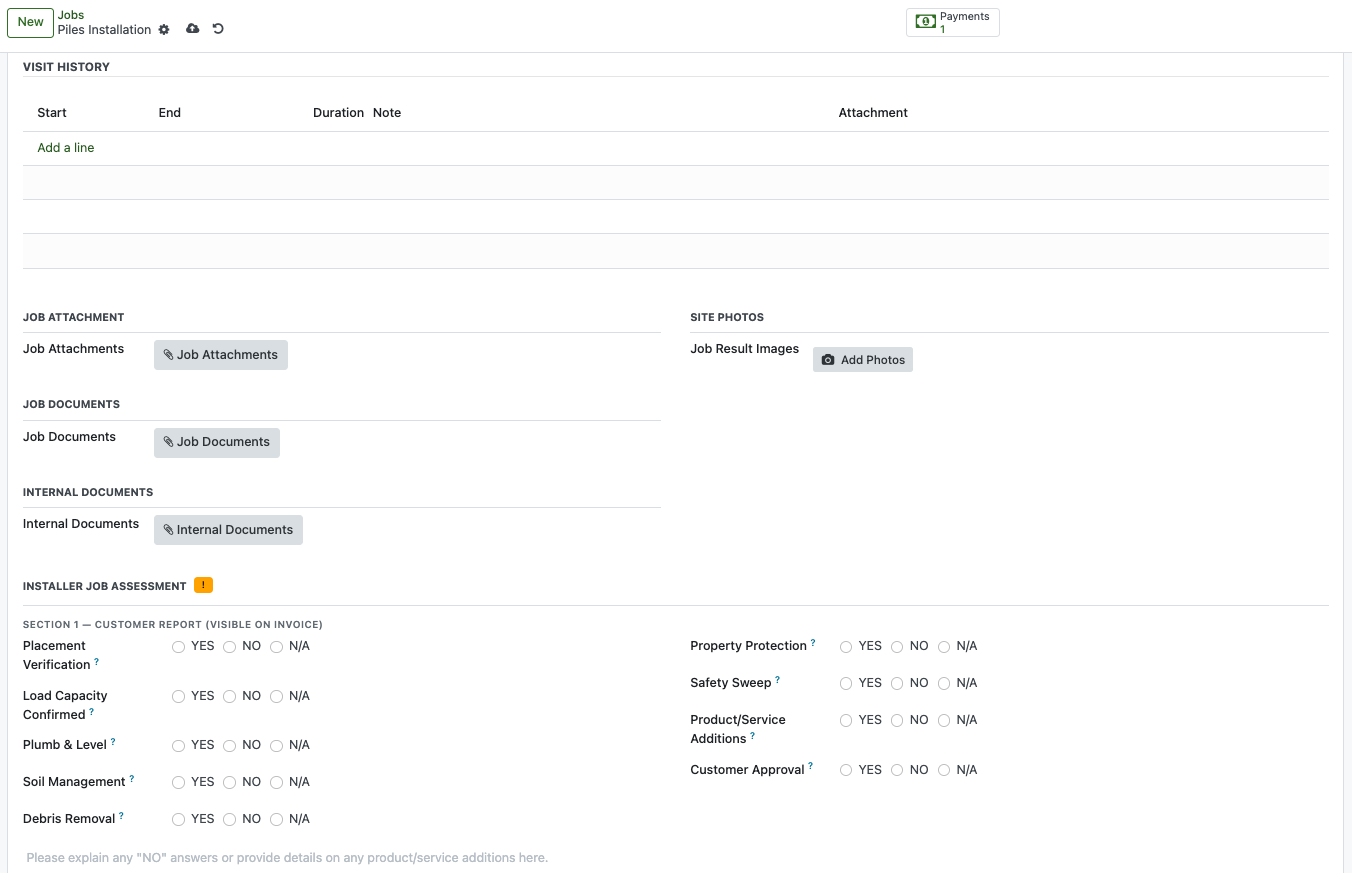
Task: Click the help question mark beside Product/Service Additions
Action: 753,736
